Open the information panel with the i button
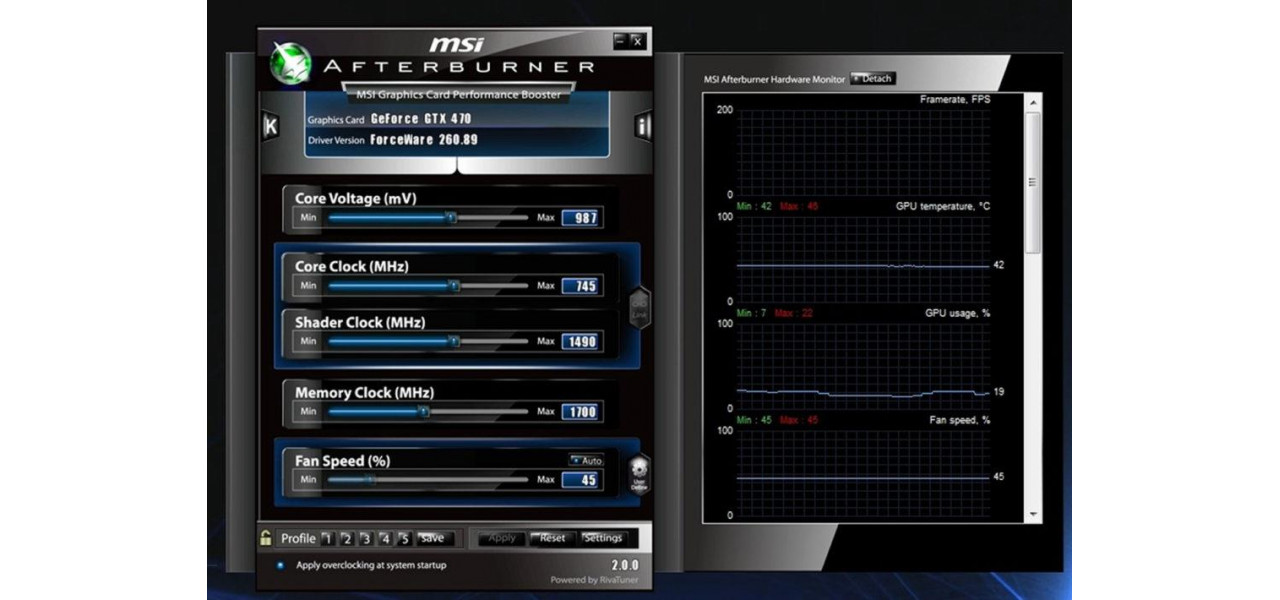This screenshot has width=1280, height=600. pyautogui.click(x=643, y=126)
